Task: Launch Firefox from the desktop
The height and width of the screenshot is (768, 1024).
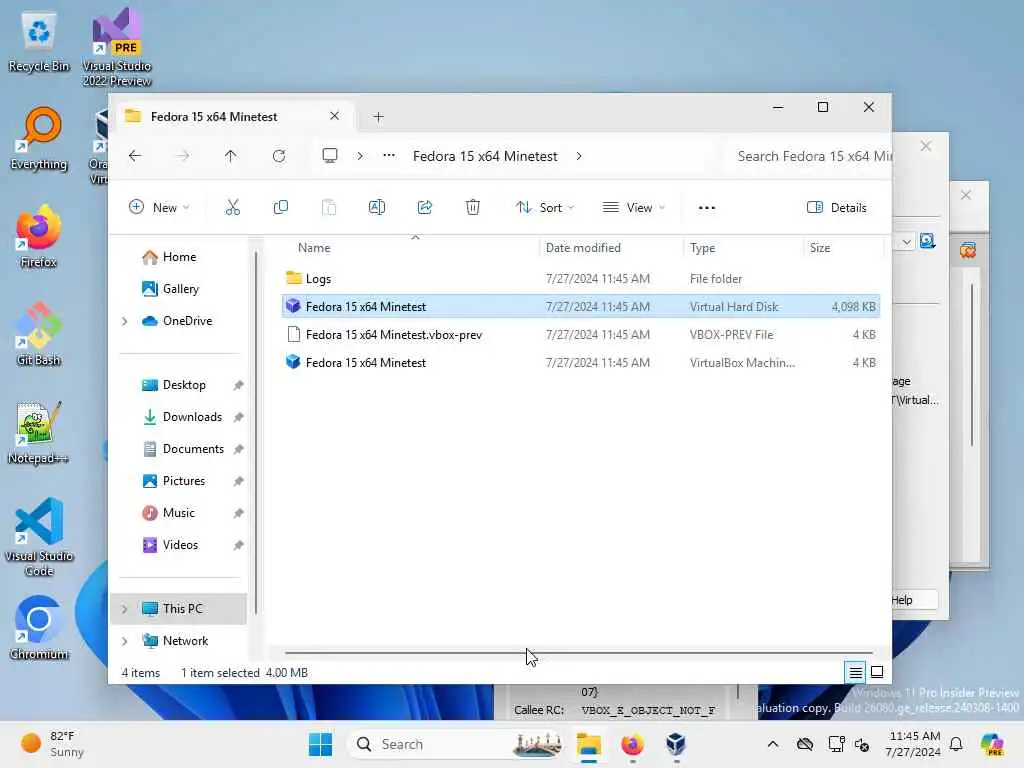Action: point(39,236)
